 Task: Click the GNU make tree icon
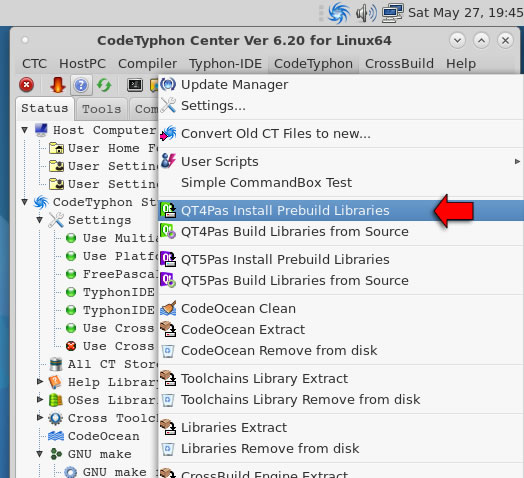[55, 454]
